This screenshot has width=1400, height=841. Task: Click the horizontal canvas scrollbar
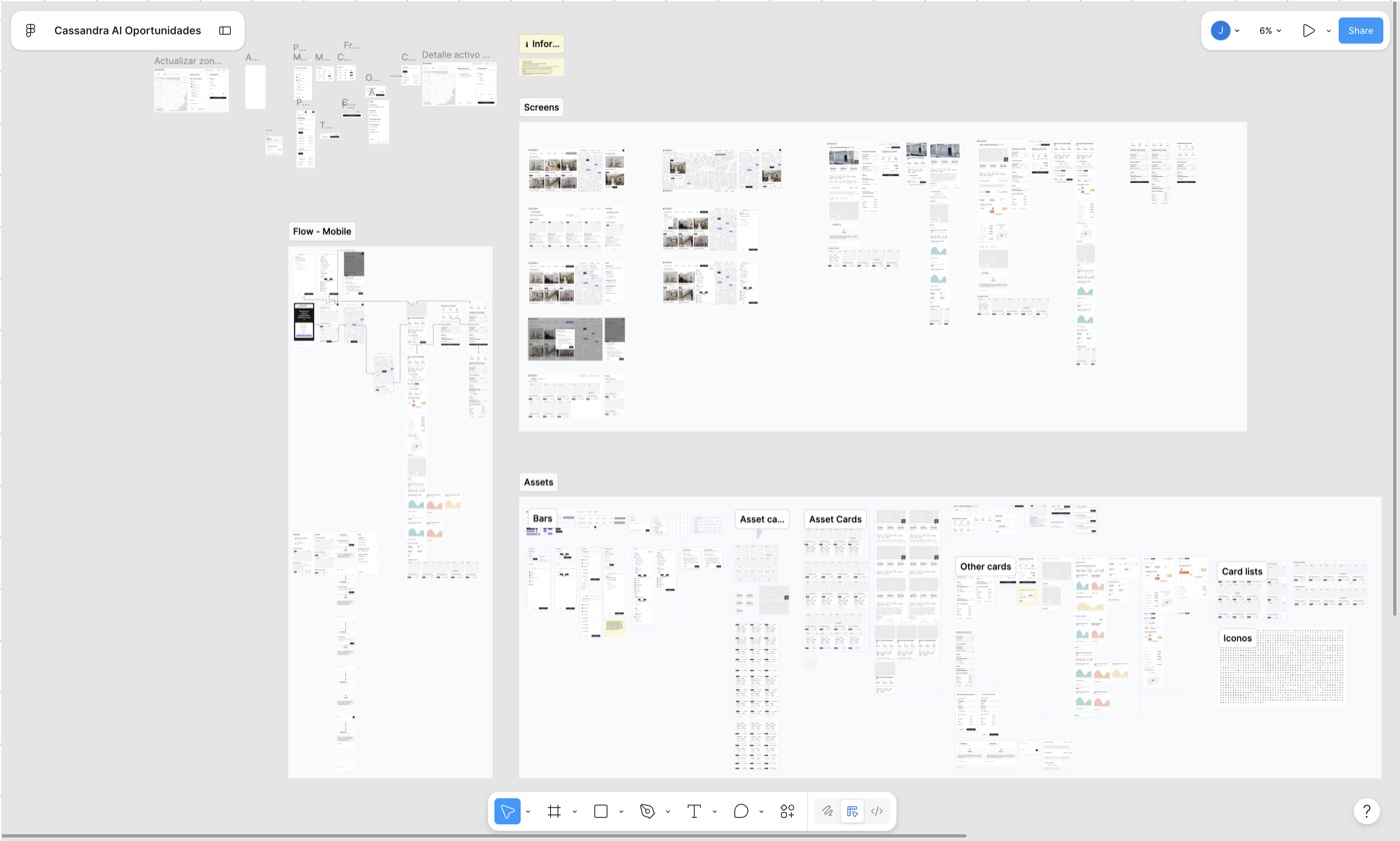[x=483, y=835]
